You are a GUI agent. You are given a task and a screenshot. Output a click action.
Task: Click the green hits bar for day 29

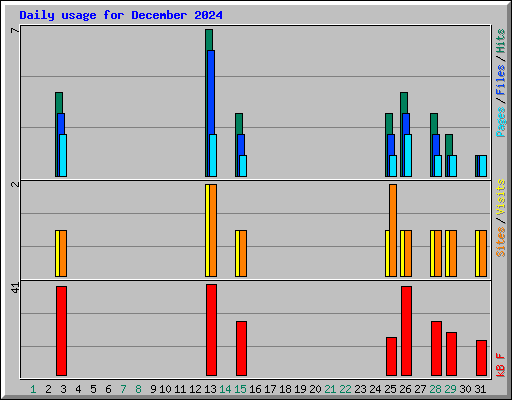[449, 145]
